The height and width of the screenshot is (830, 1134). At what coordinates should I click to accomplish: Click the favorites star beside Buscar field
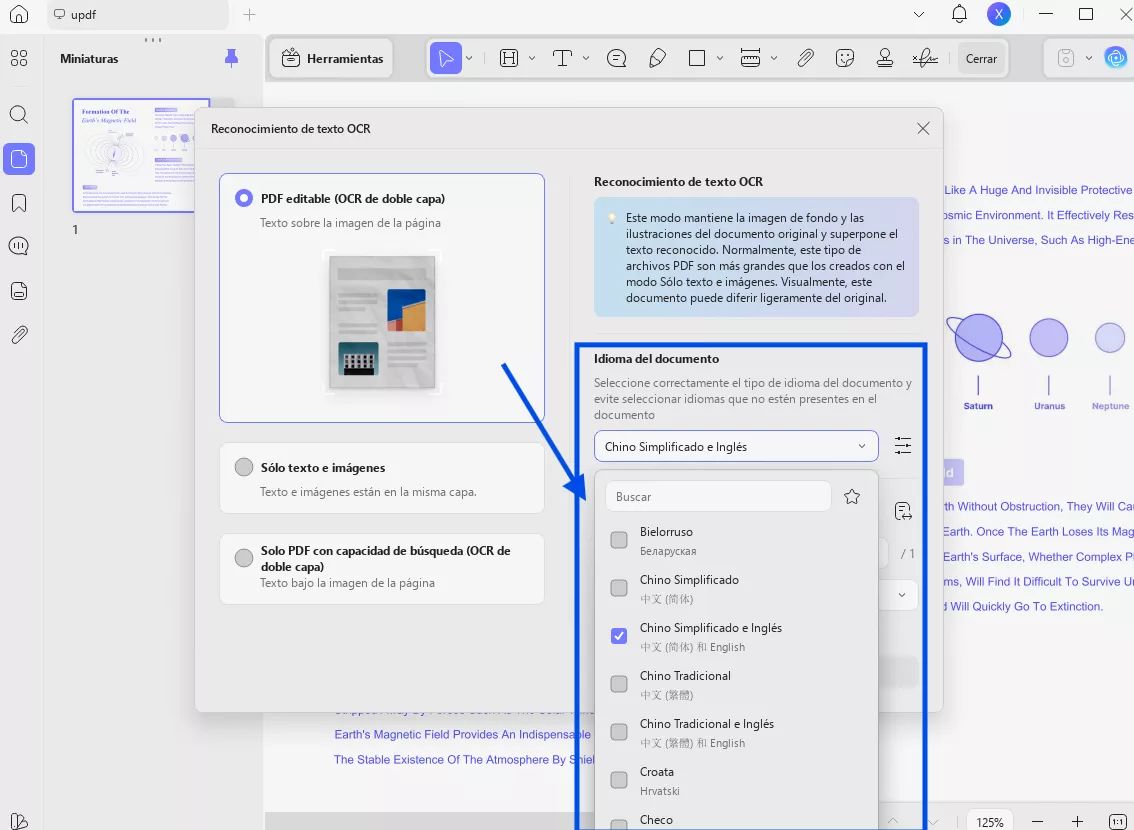pyautogui.click(x=852, y=497)
